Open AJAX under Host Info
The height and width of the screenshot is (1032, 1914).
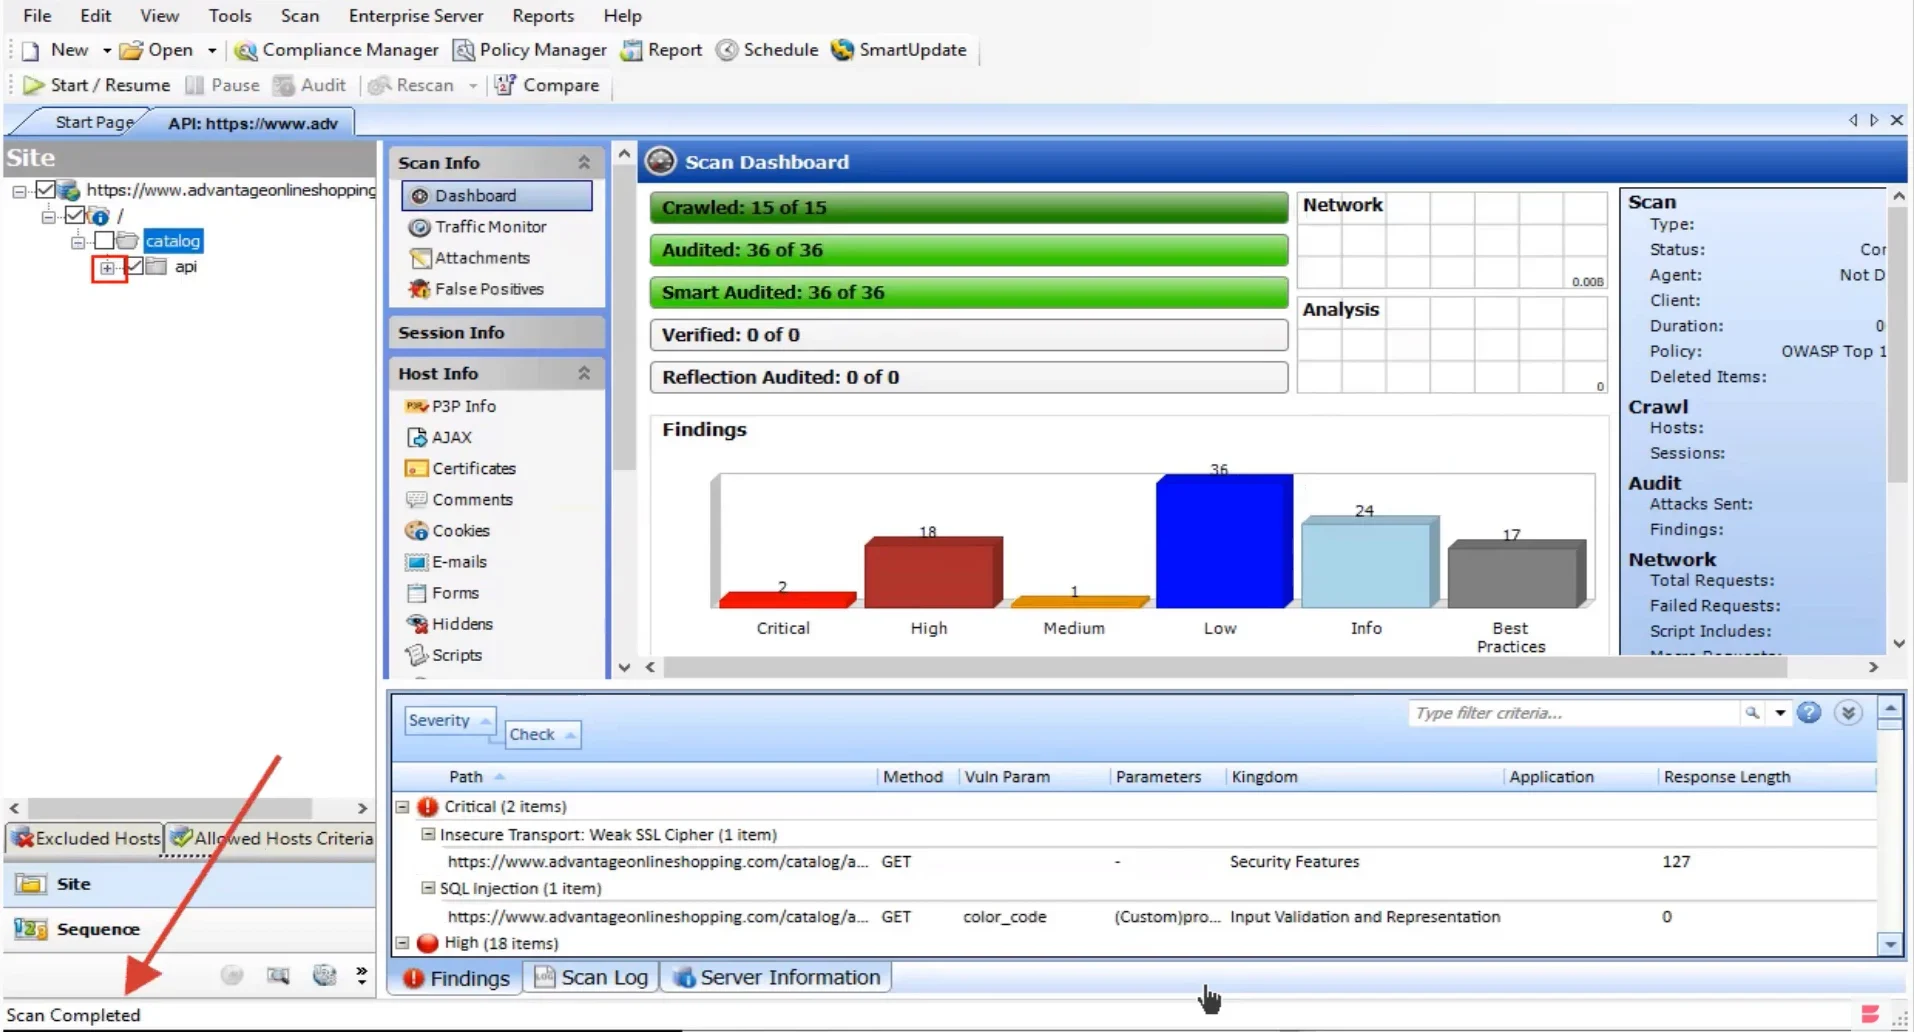(439, 437)
